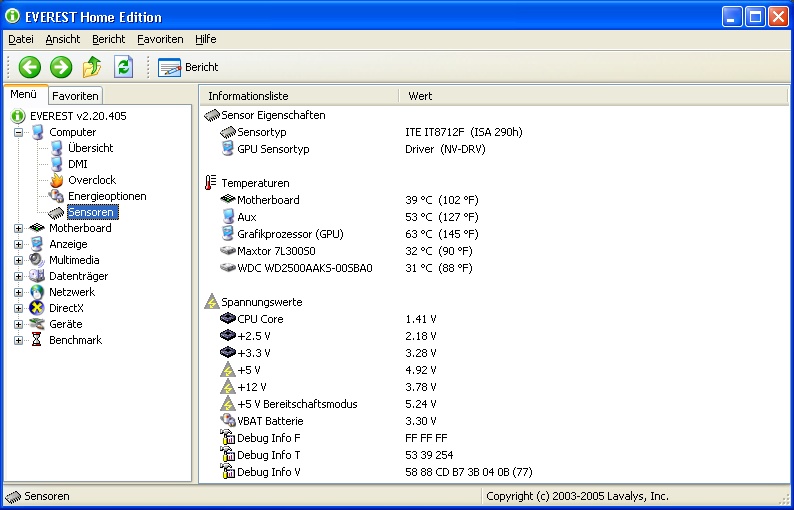Open the Bericht report toolbar button
This screenshot has height=510, width=794.
188,67
